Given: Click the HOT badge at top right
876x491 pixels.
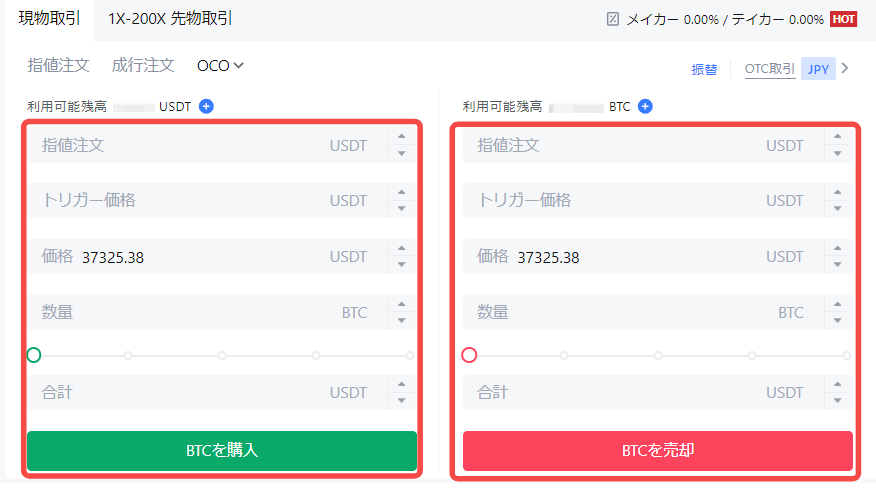Looking at the screenshot, I should (x=844, y=19).
